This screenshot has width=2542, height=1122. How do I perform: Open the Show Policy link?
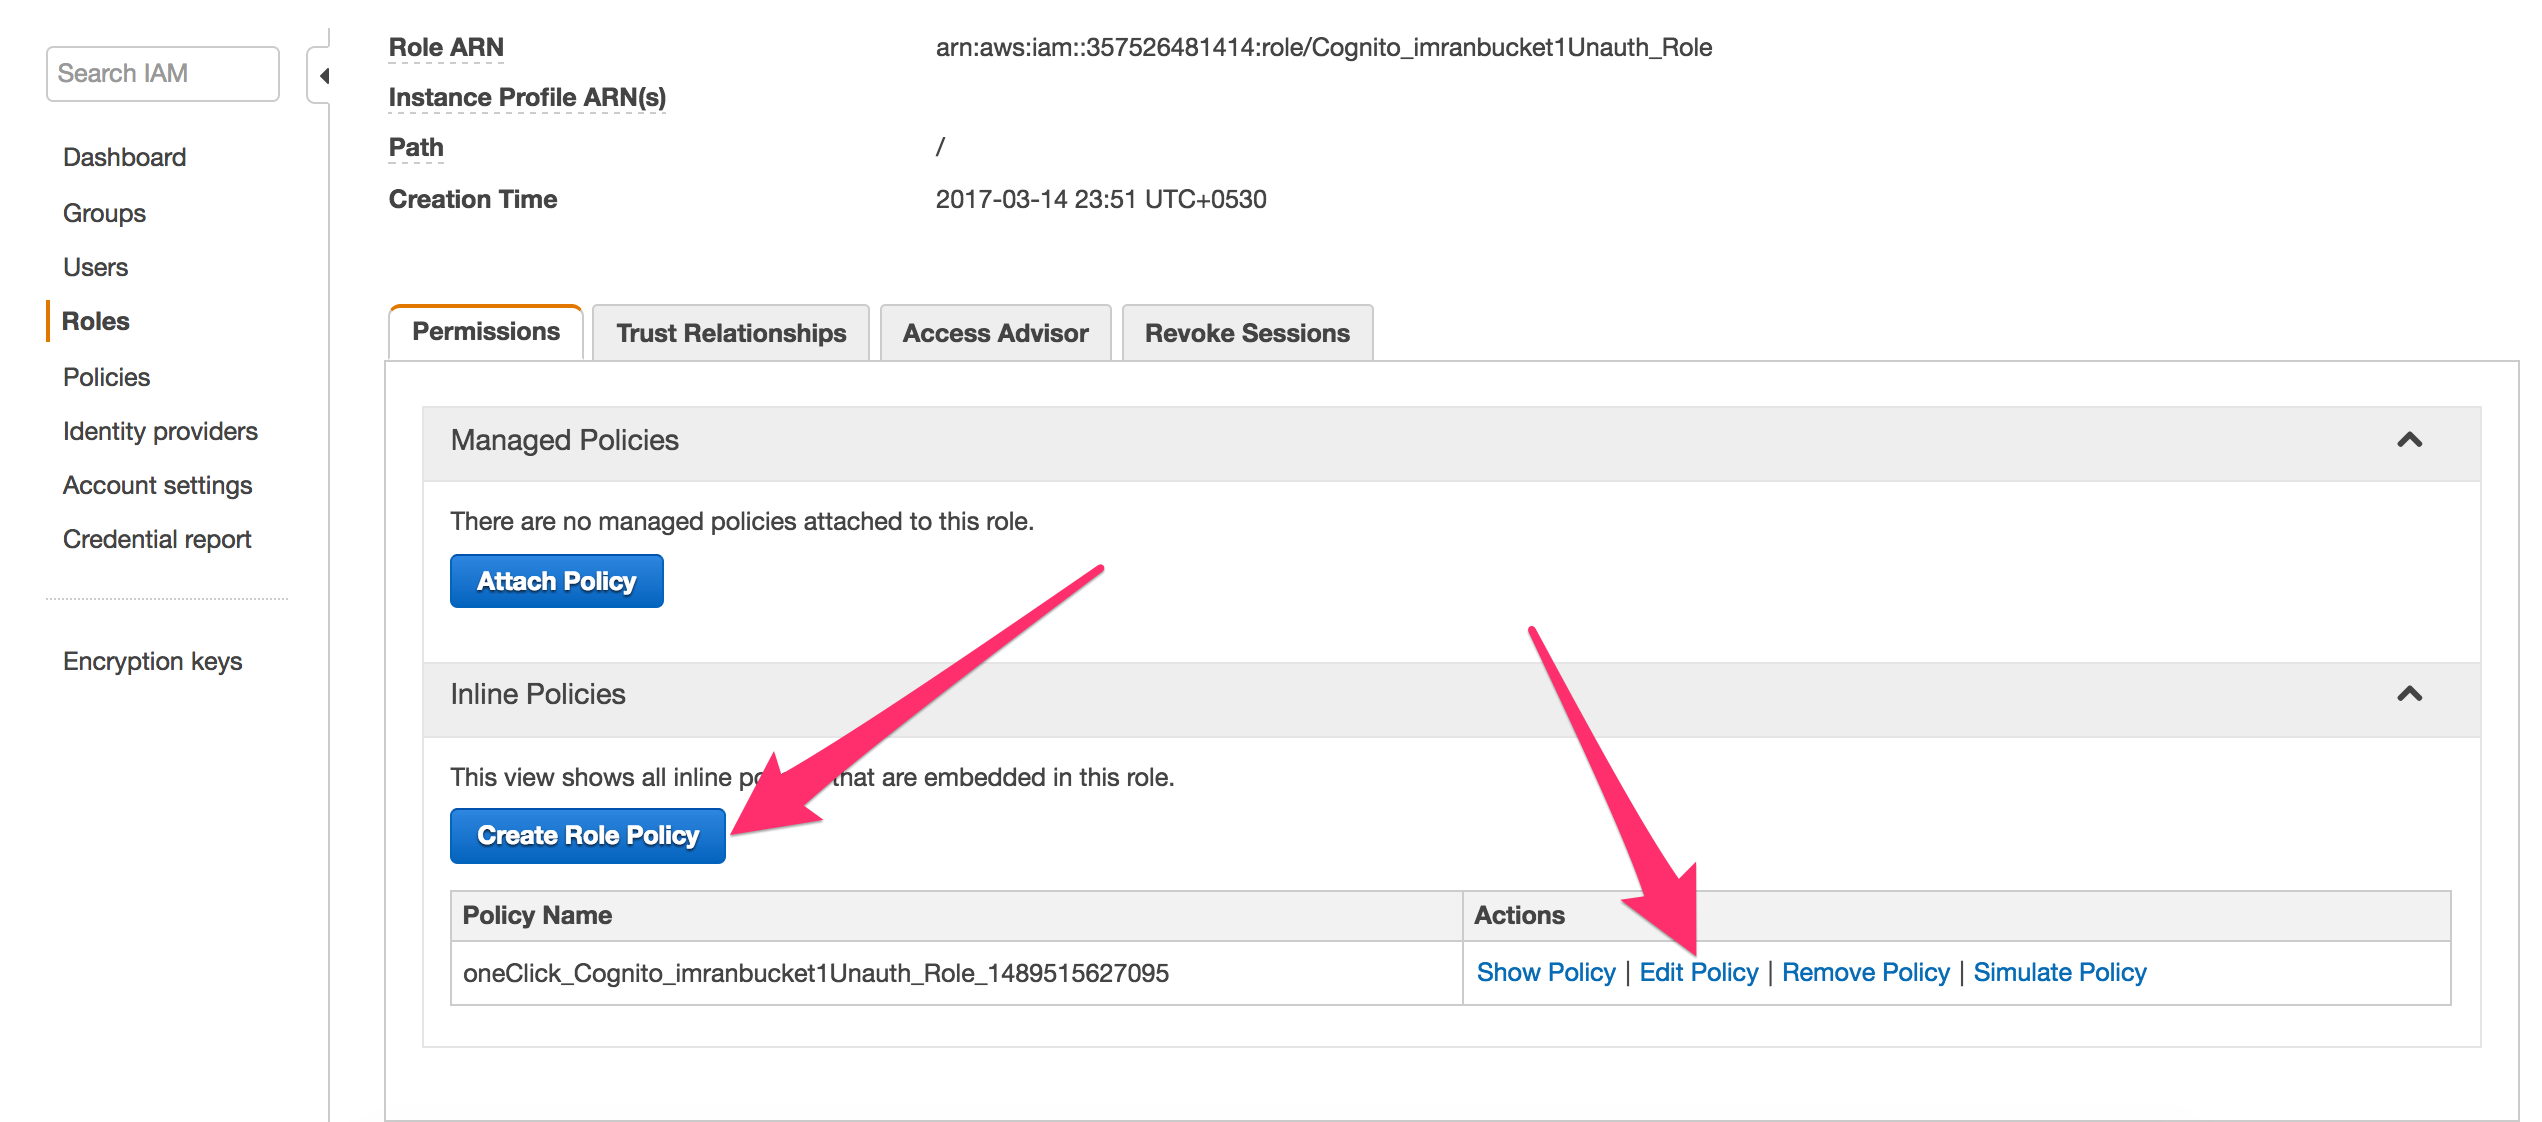click(x=1545, y=972)
